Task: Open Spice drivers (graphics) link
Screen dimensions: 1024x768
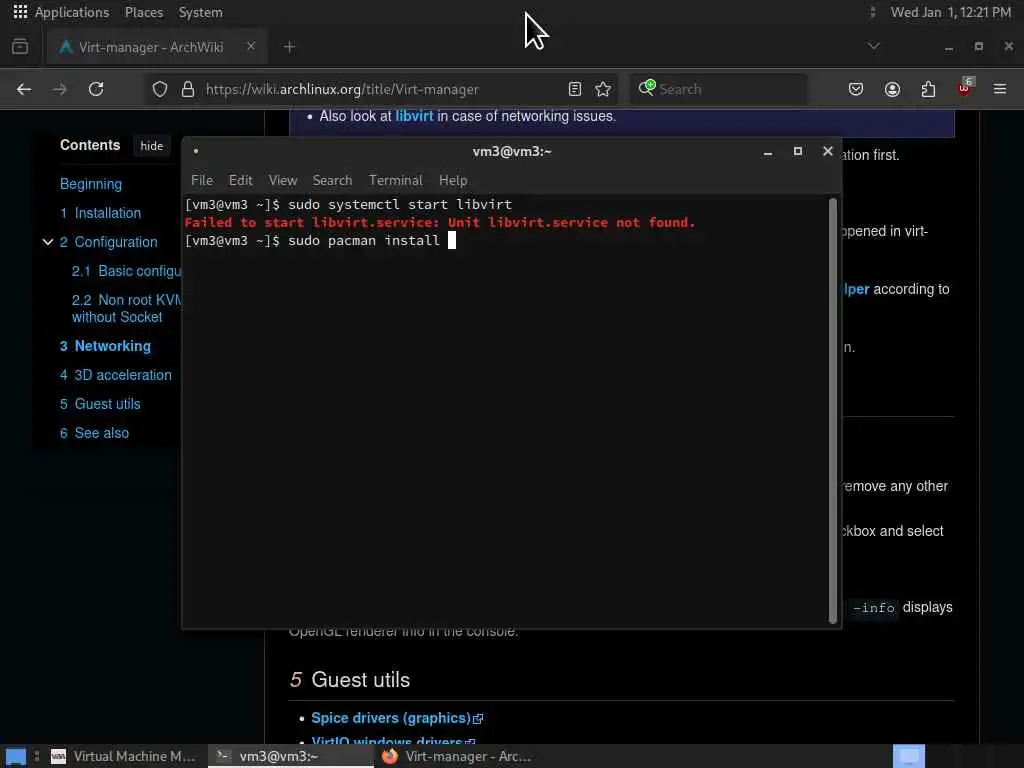Action: click(396, 718)
